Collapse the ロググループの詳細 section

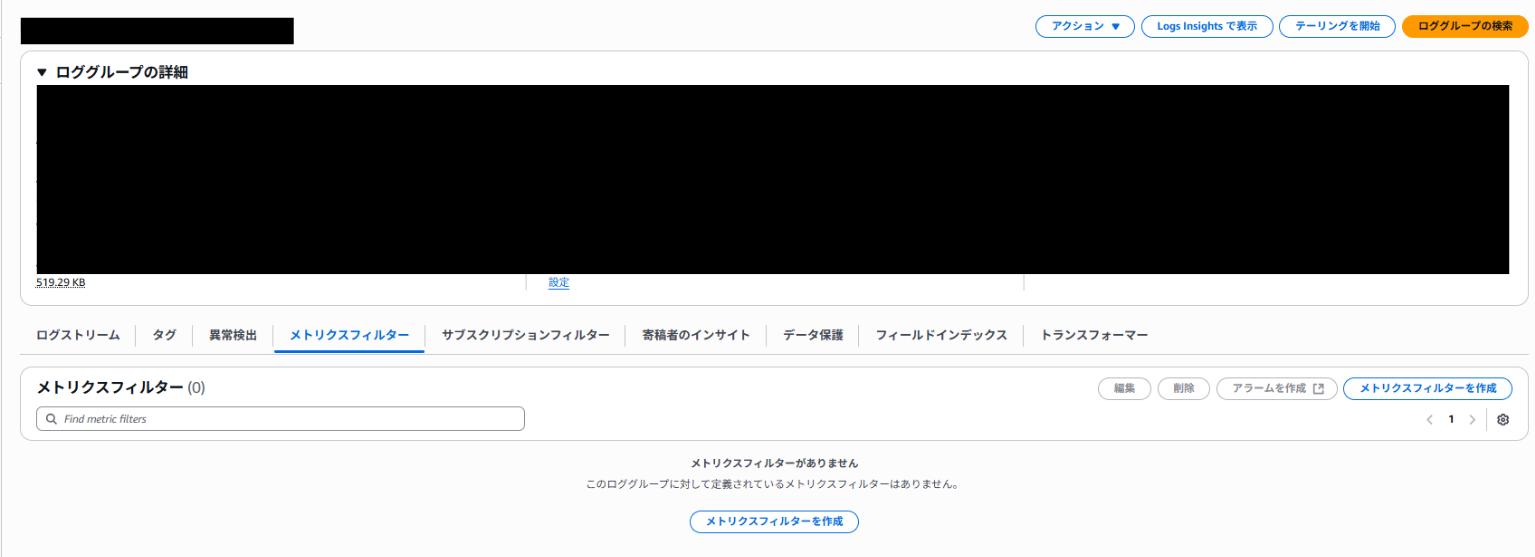click(x=42, y=72)
